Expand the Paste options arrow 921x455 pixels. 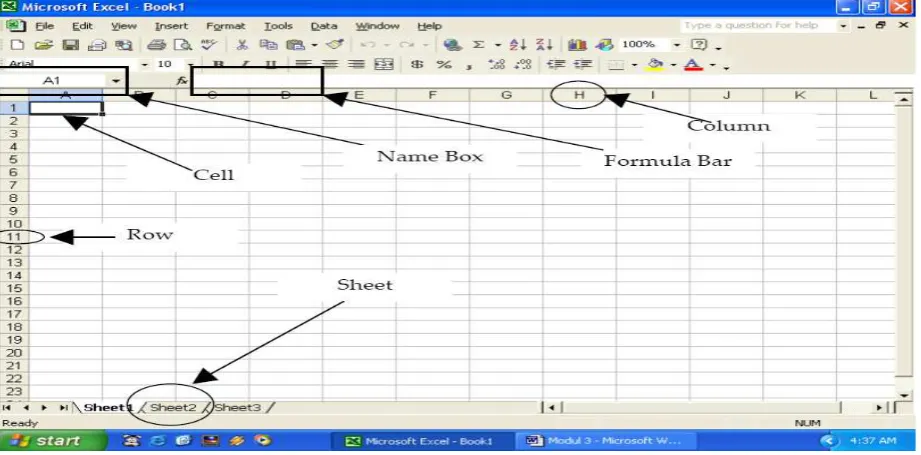tap(314, 45)
